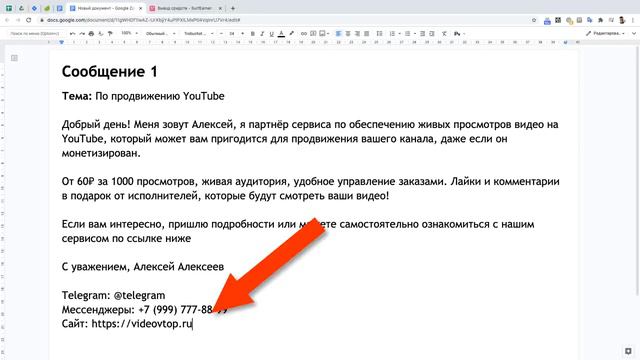Click the font size field
Screen dimensions: 640x360
pos(231,33)
